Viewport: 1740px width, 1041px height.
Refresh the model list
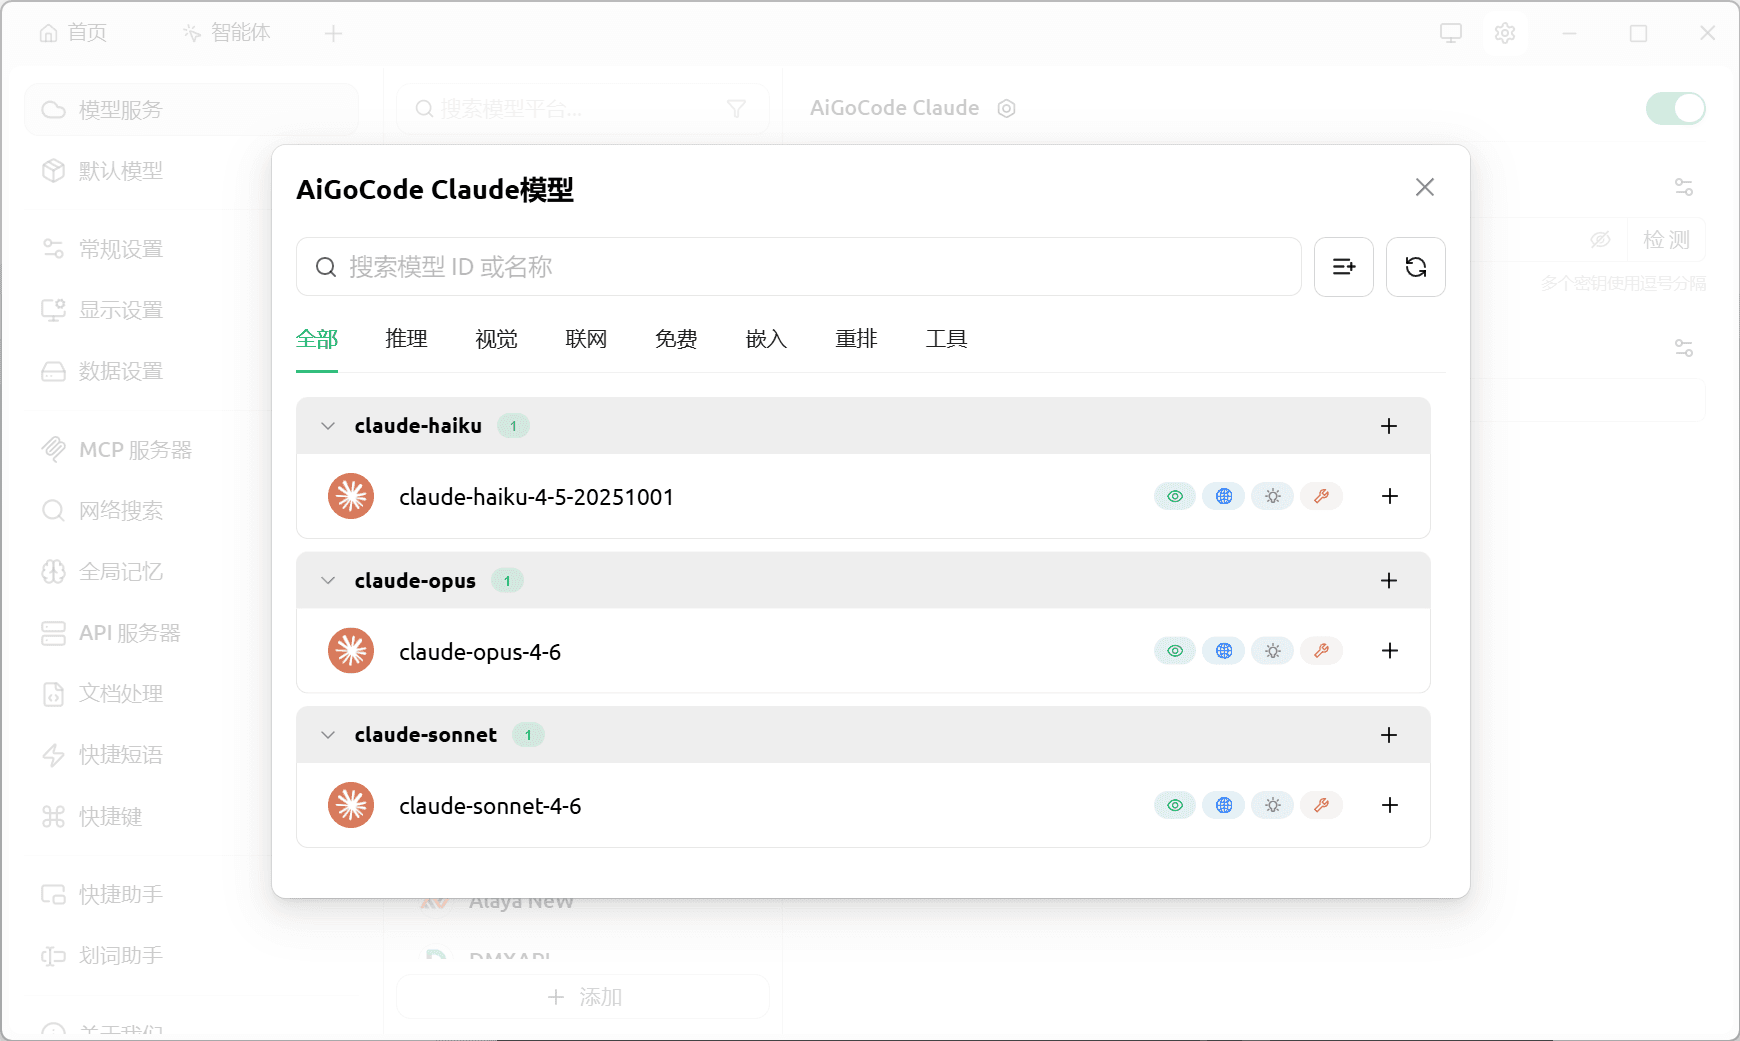1416,267
